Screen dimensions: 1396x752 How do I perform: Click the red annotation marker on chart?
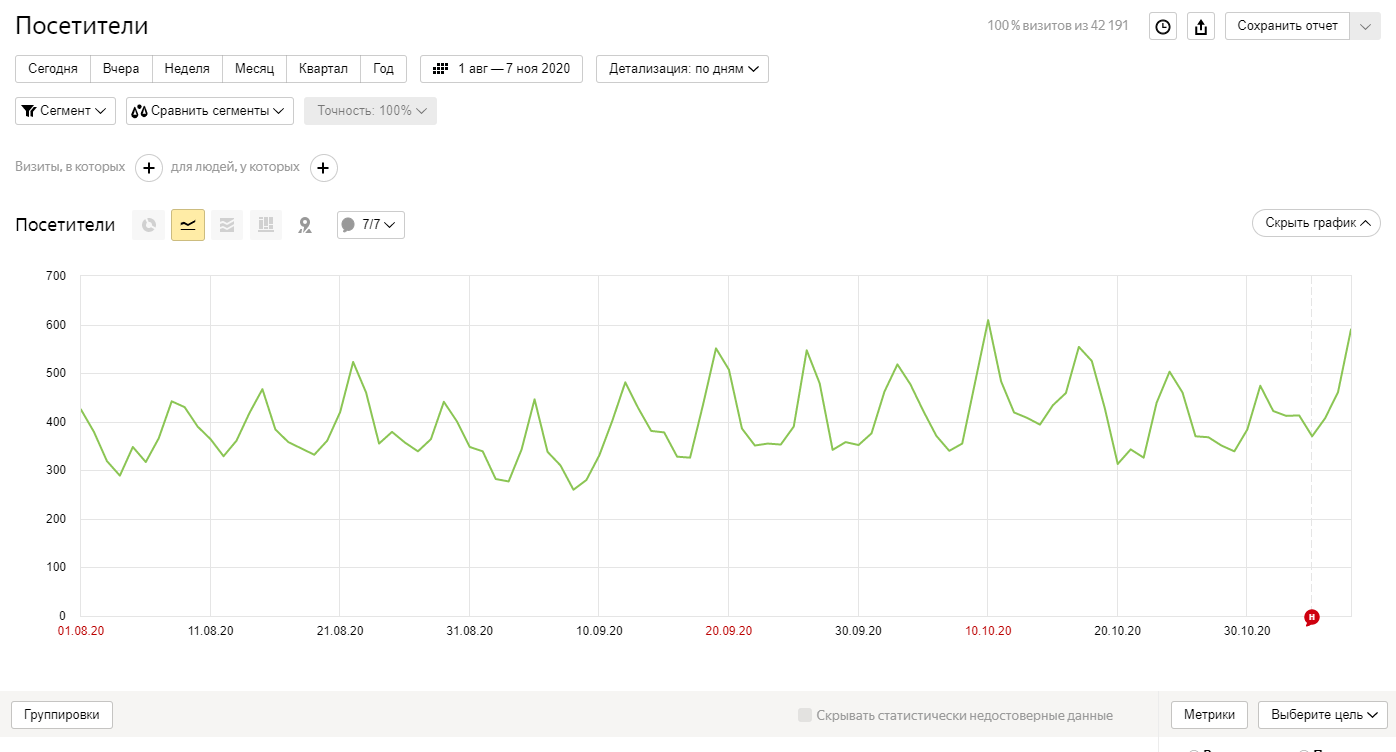tap(1312, 617)
